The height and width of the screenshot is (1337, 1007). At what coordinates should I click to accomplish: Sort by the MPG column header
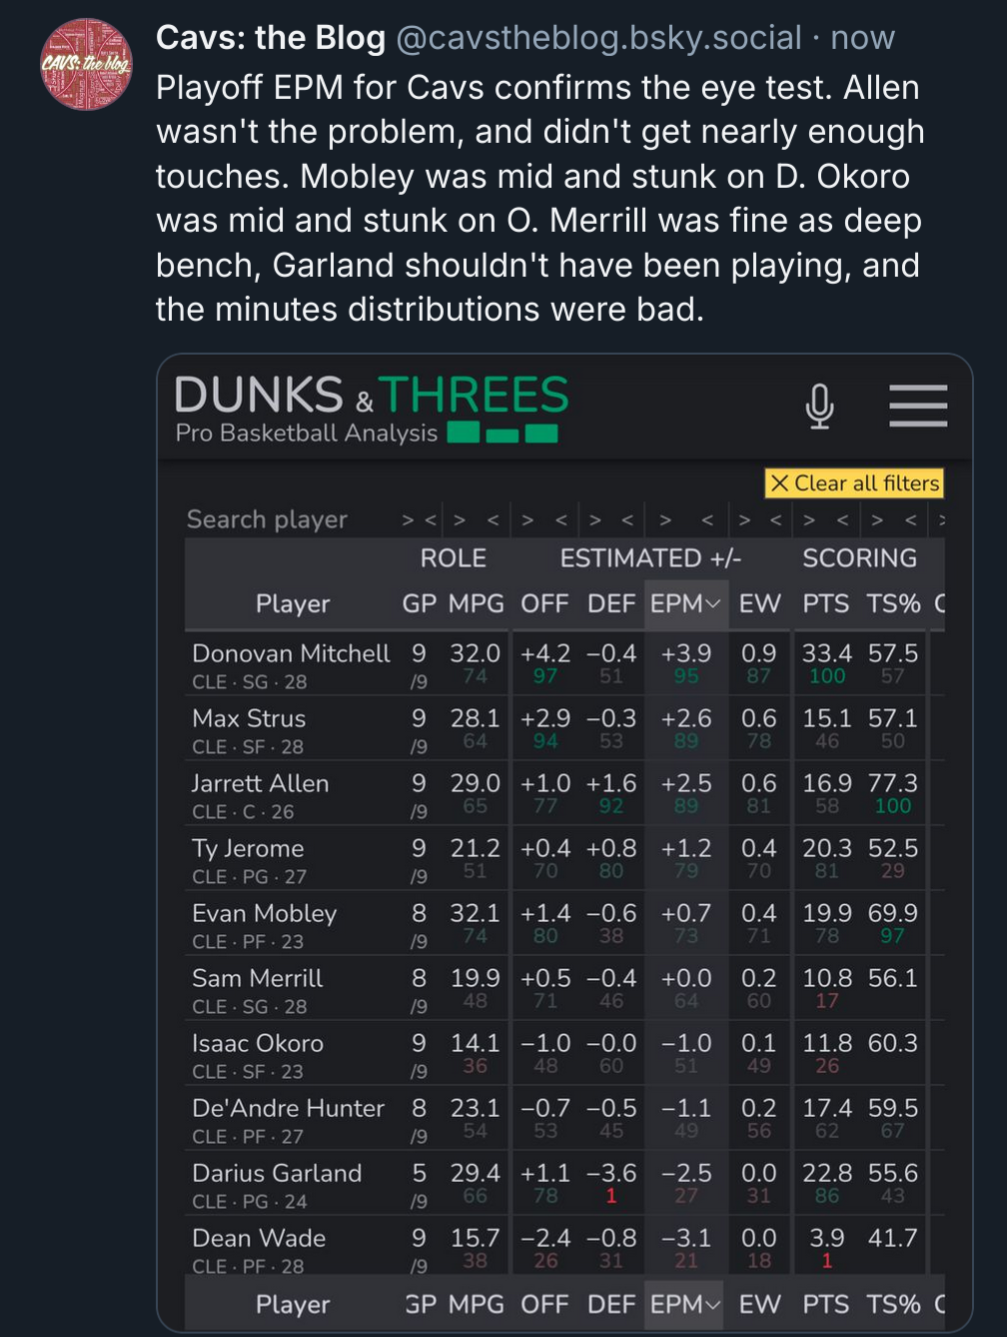tap(476, 604)
